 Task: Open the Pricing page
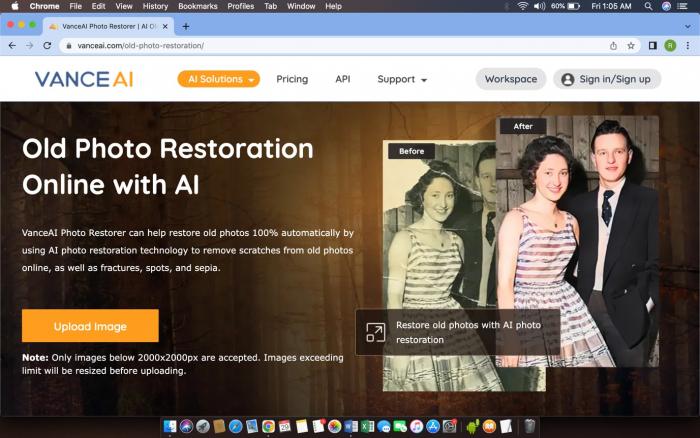292,79
